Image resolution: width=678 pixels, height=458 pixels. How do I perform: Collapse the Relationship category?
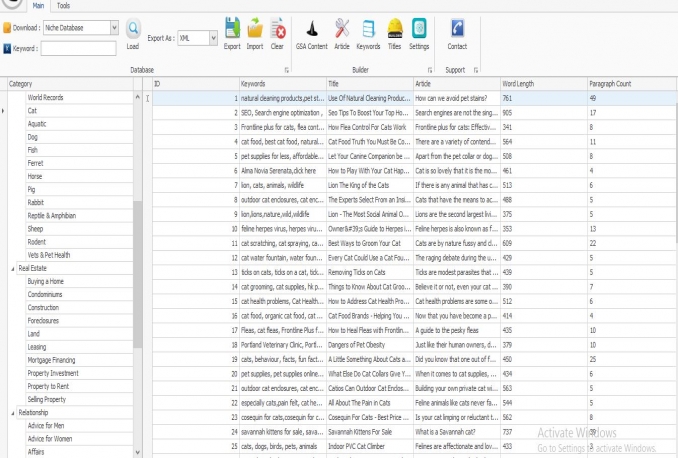[11, 412]
